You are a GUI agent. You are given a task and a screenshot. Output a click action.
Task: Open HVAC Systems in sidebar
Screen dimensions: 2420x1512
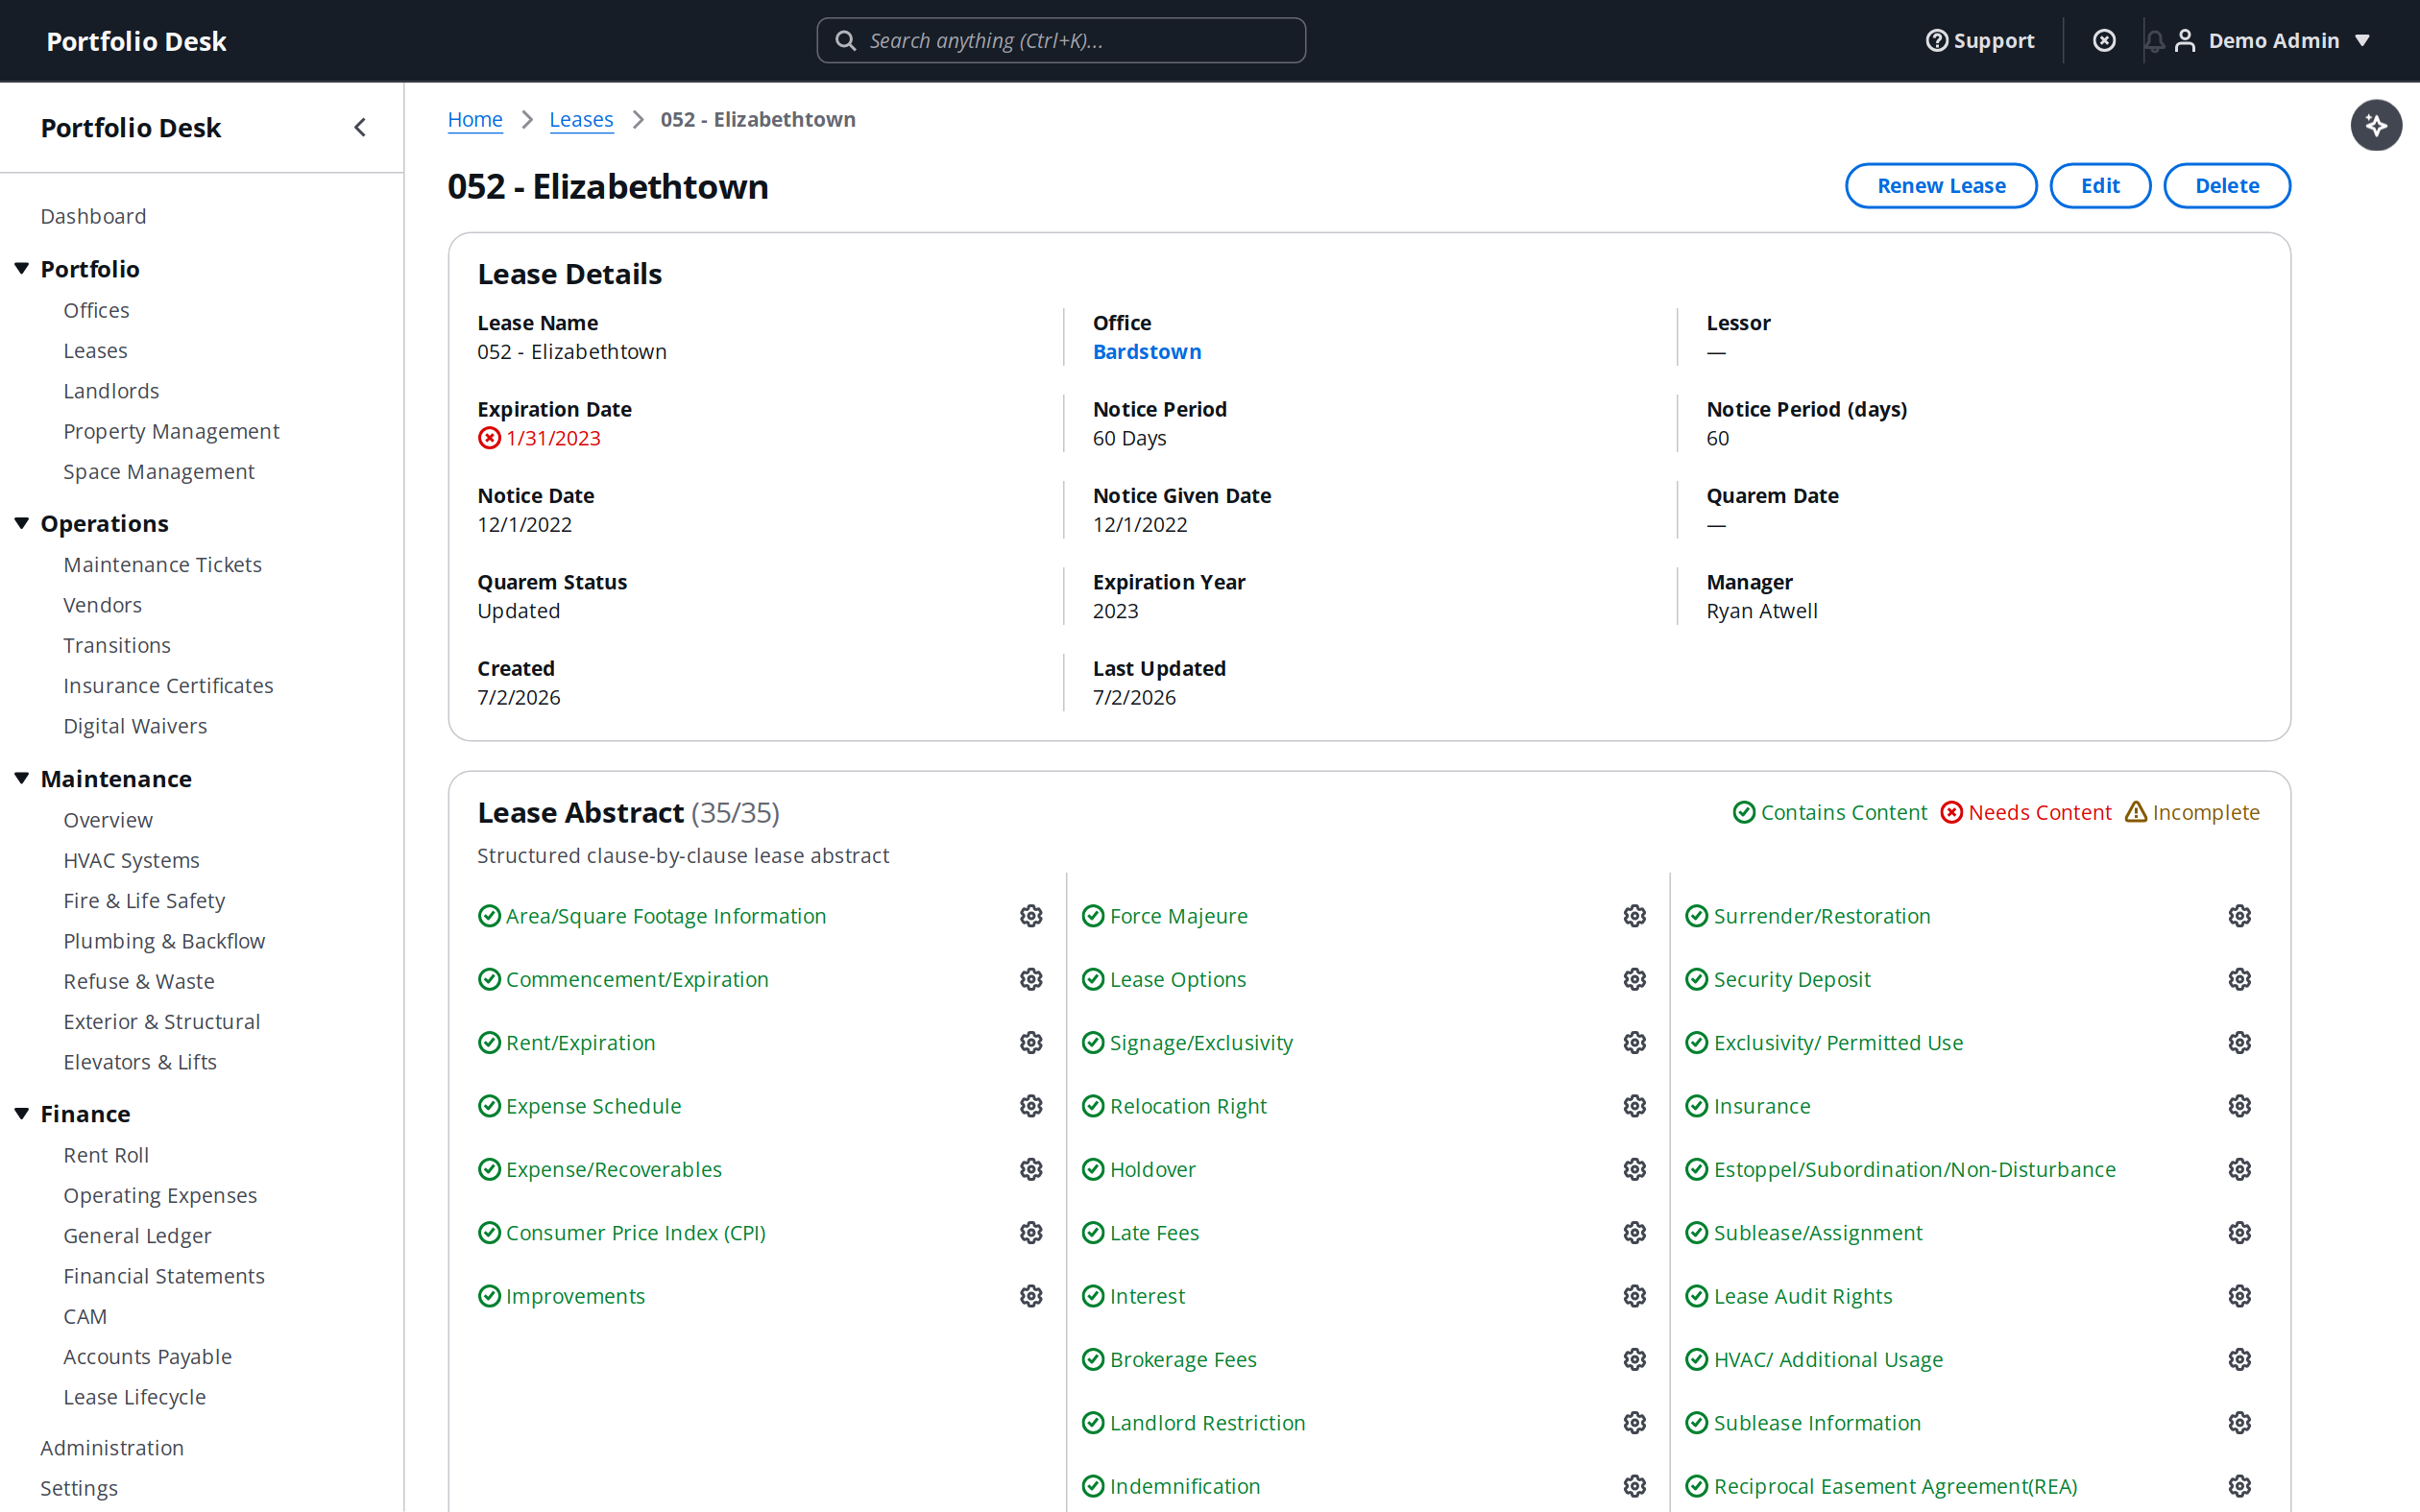tap(131, 860)
